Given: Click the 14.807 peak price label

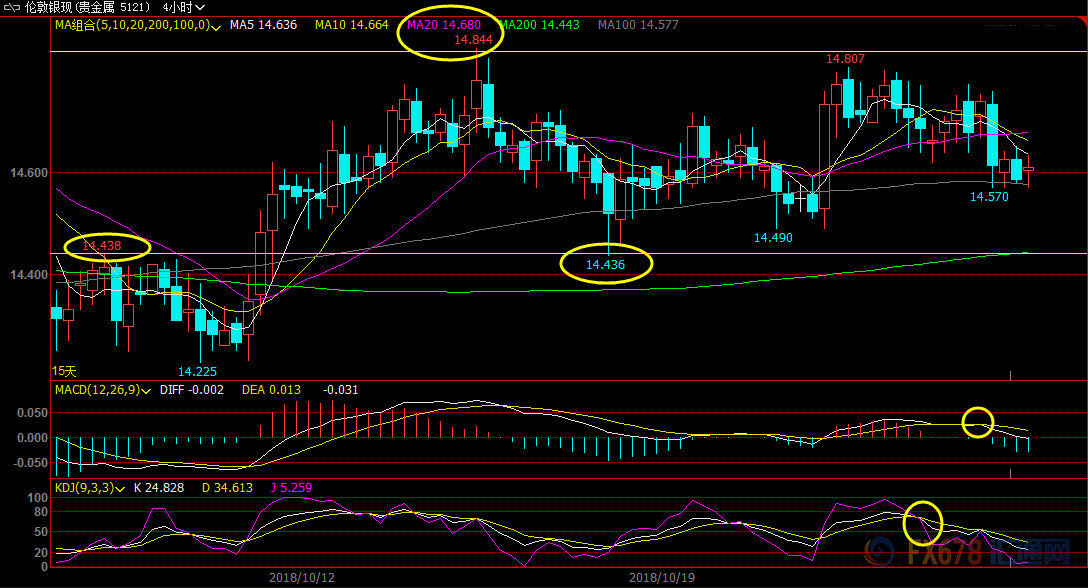Looking at the screenshot, I should pyautogui.click(x=845, y=59).
